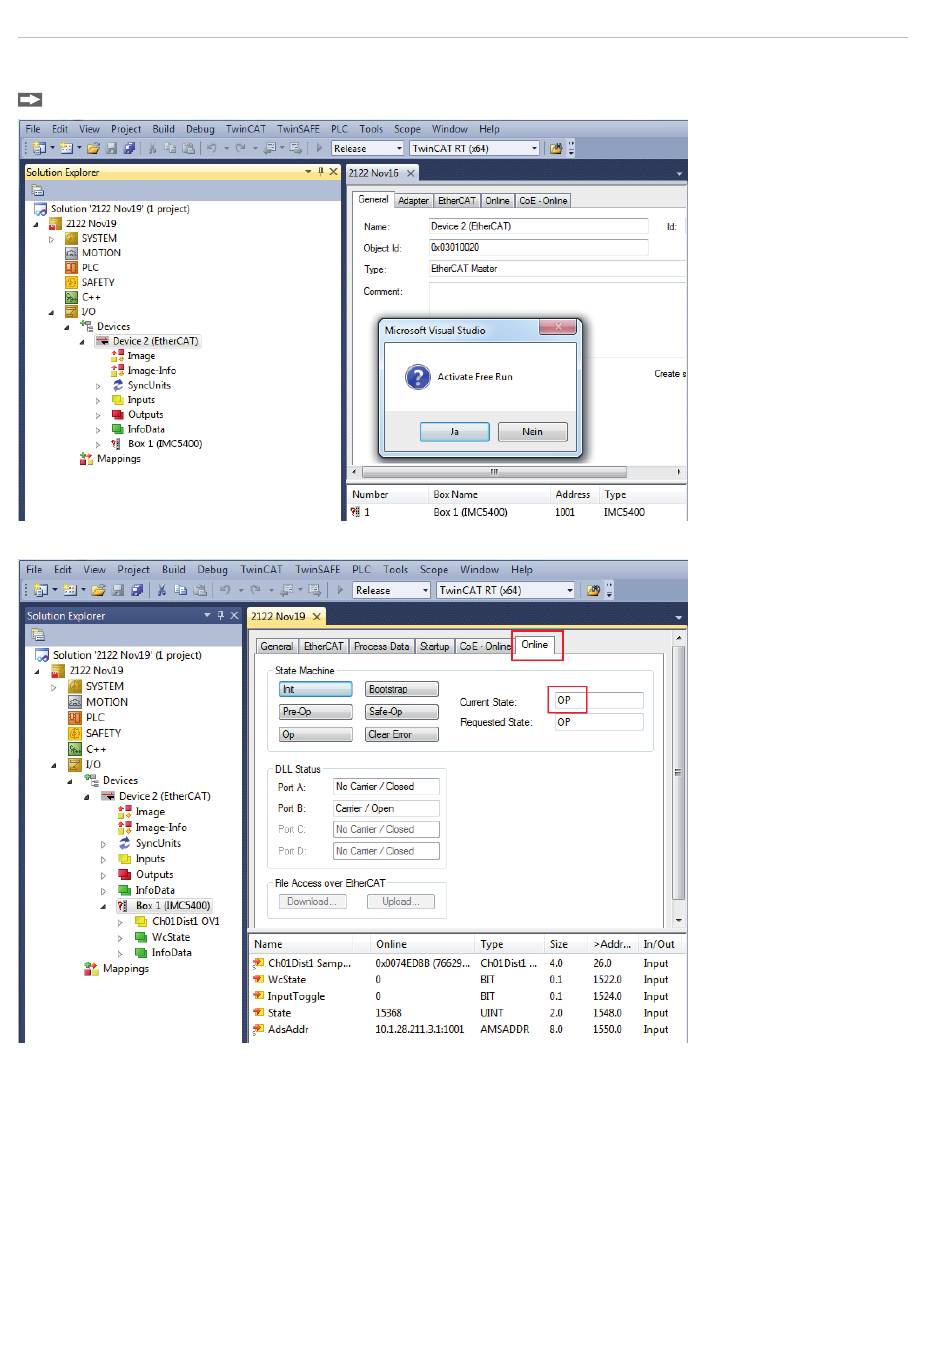Switch to Process Data tab

click(x=381, y=647)
